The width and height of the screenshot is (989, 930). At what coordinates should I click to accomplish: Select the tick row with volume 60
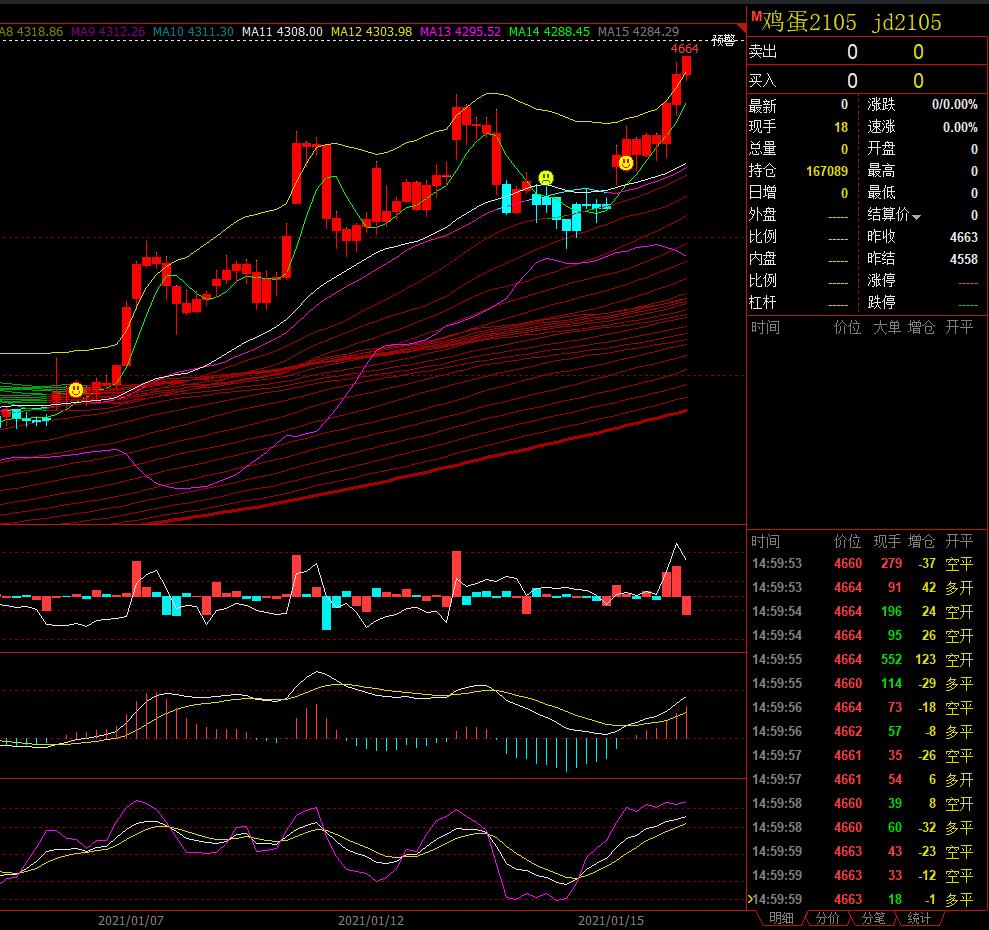click(x=865, y=827)
